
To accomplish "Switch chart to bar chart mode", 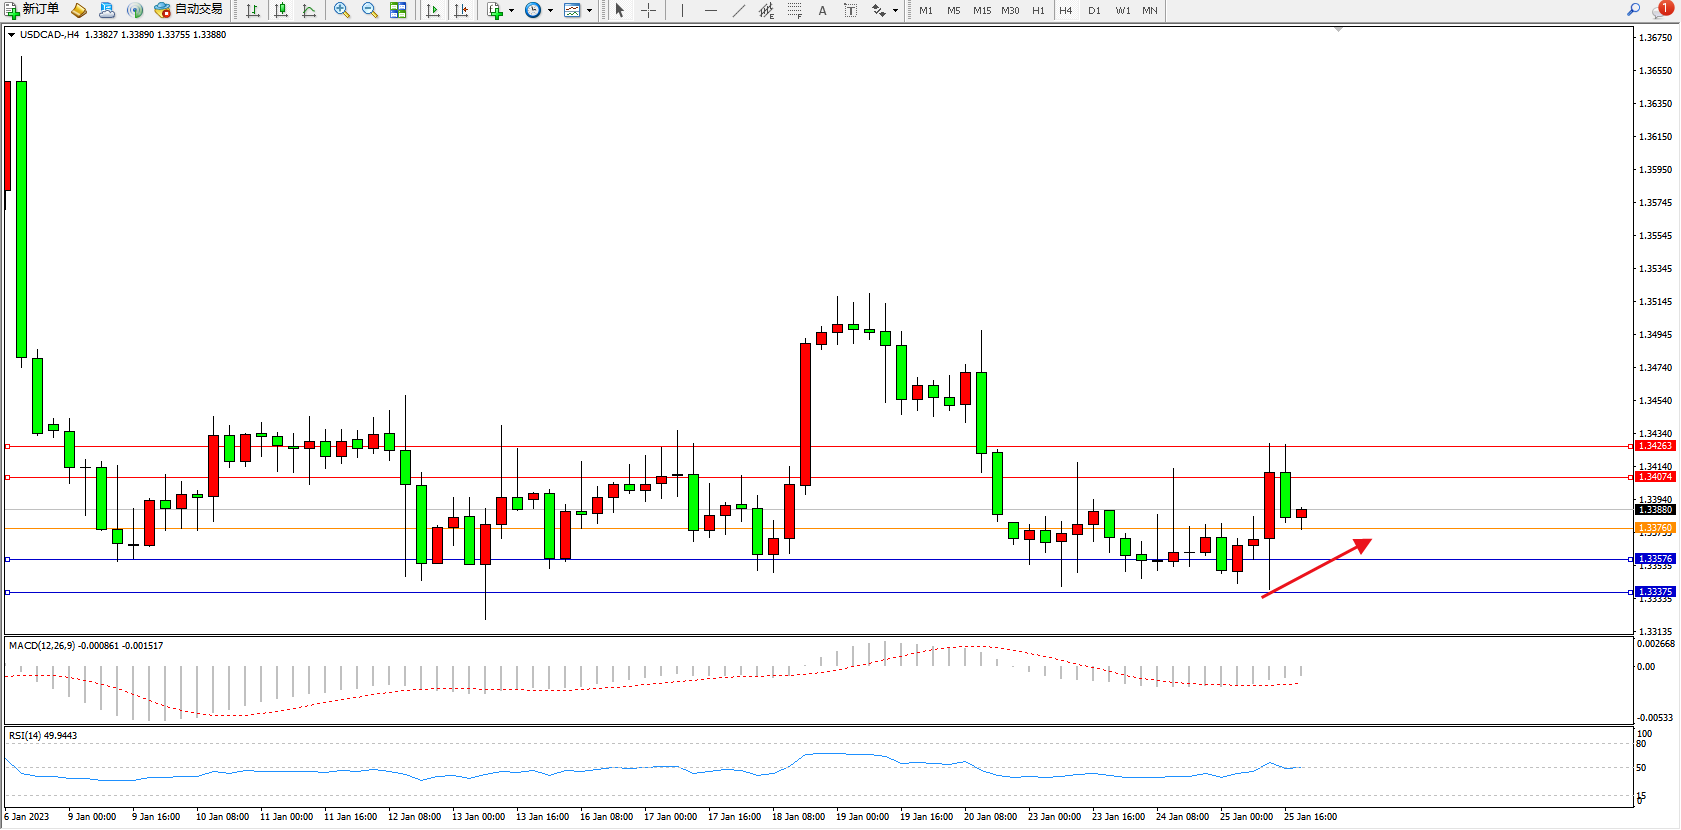I will tap(253, 10).
